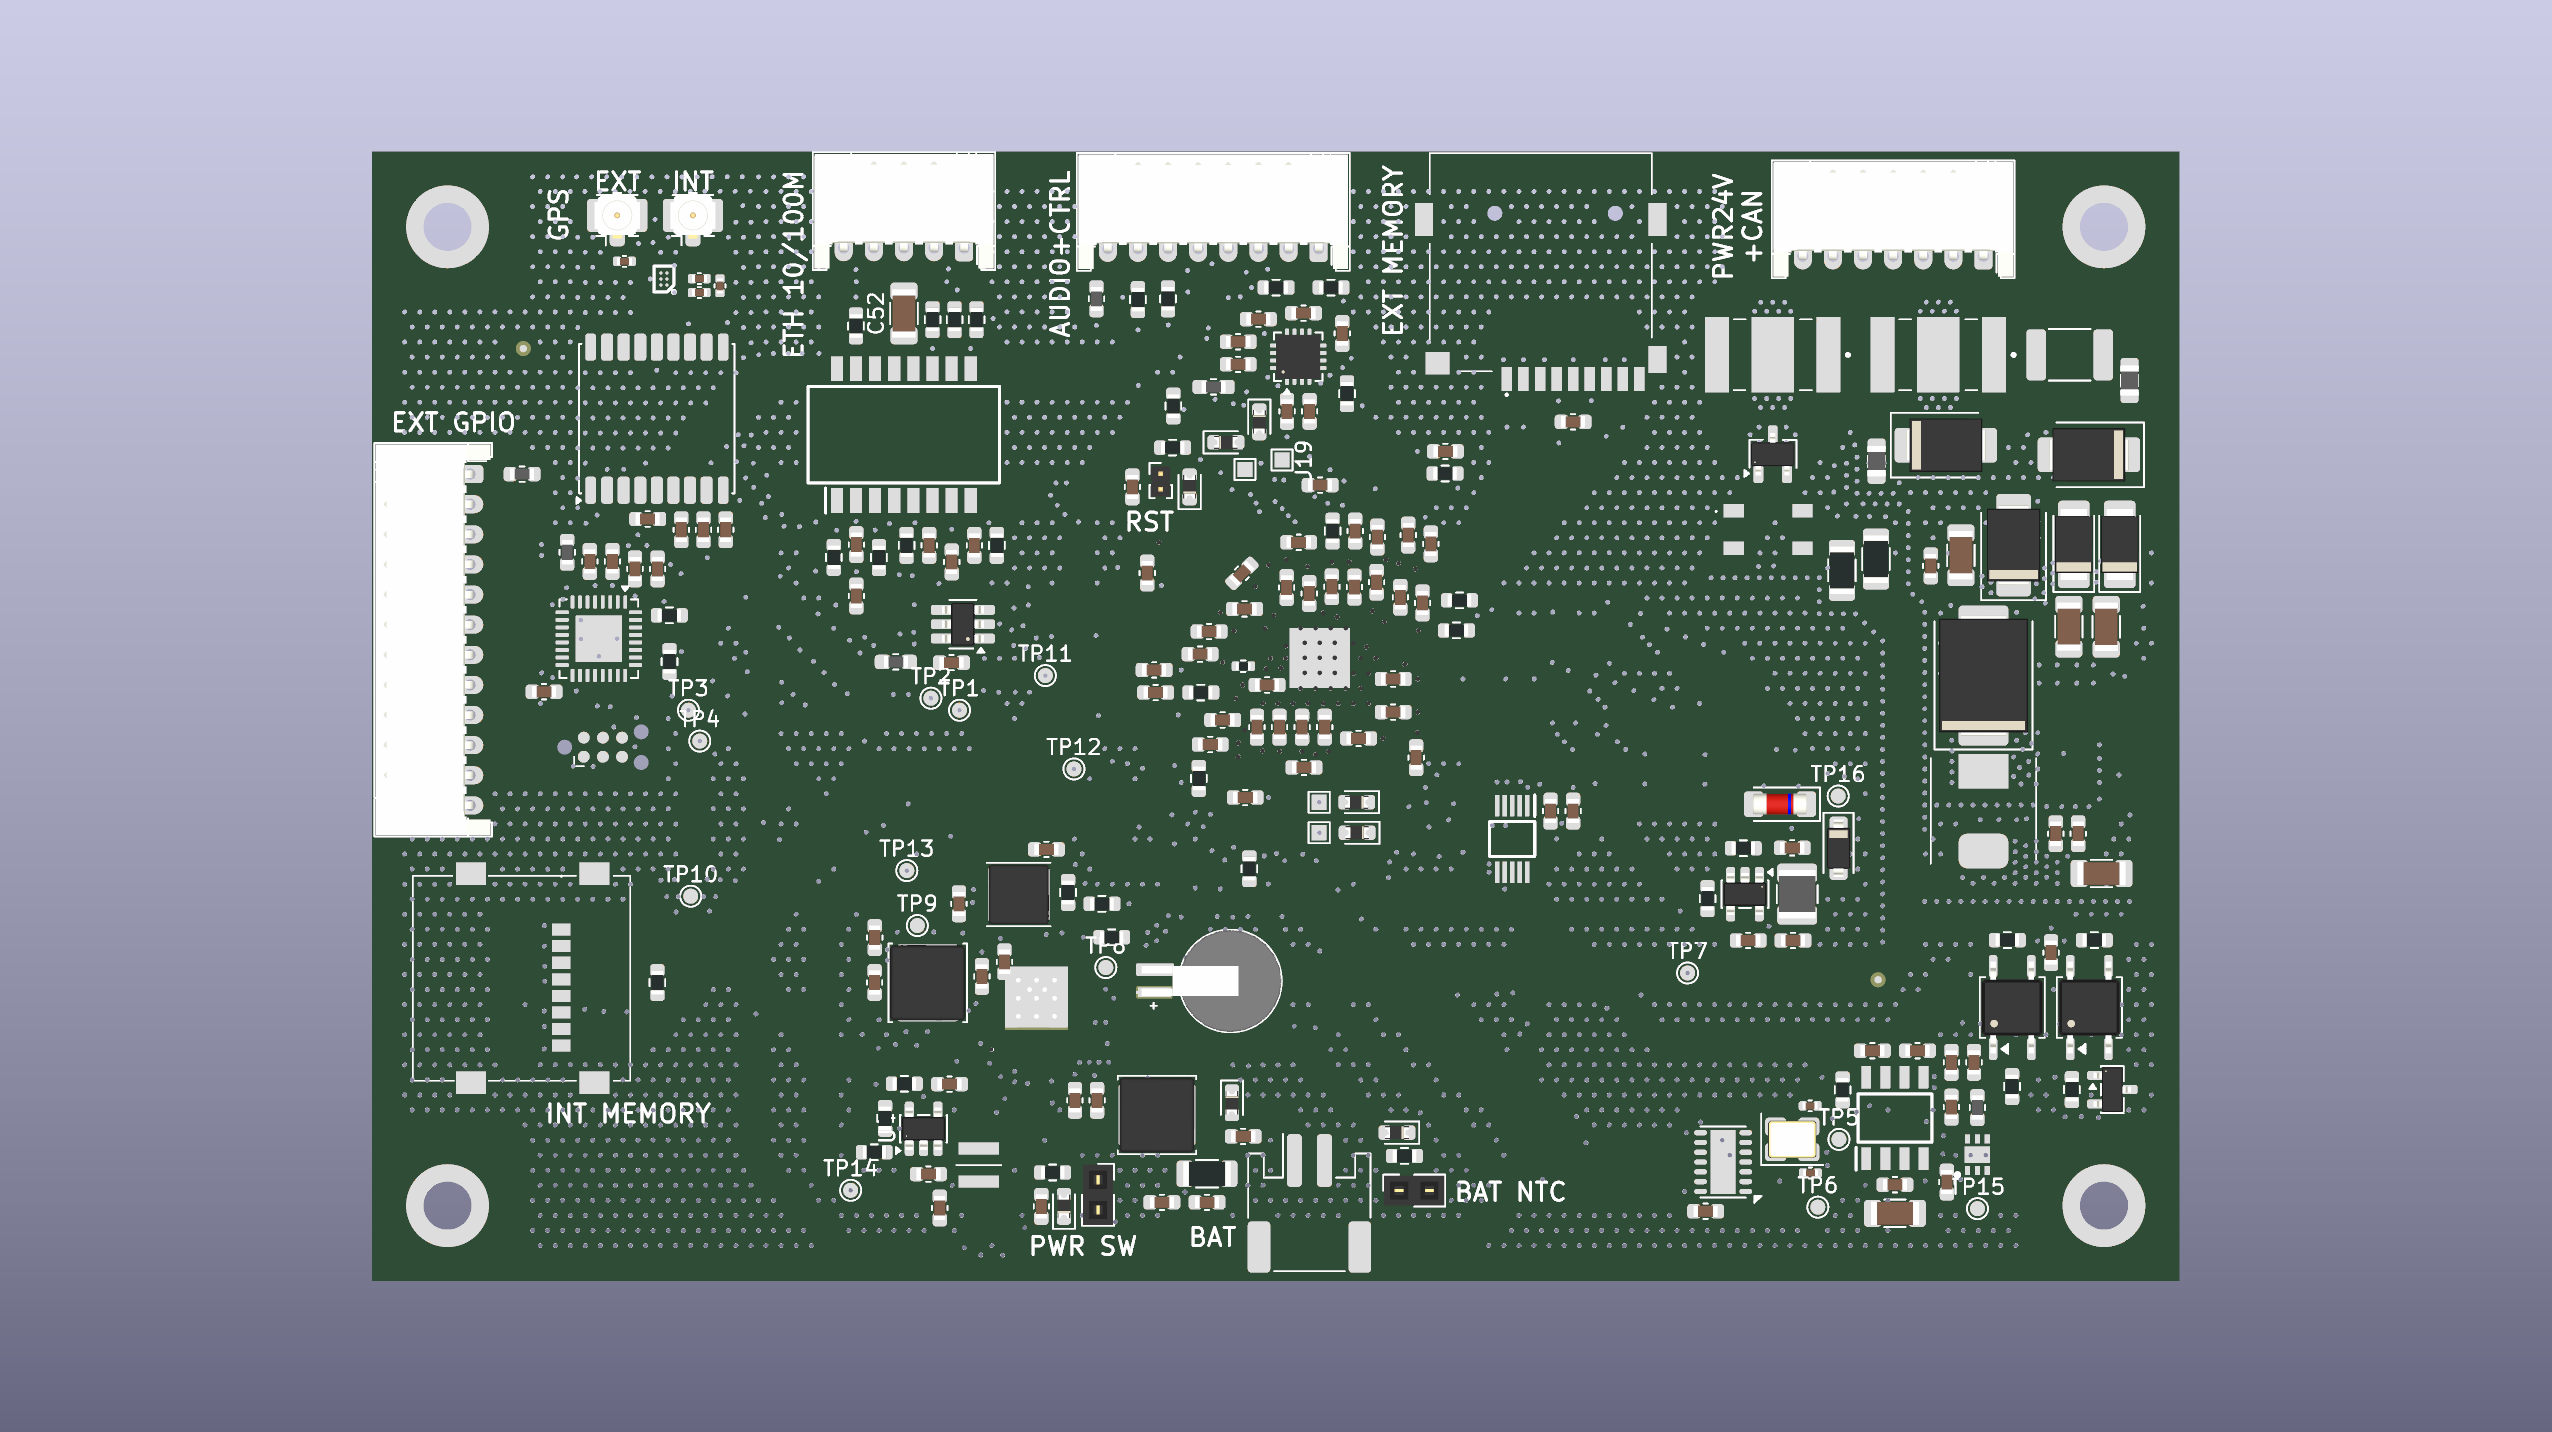Select the QFN chip above TP3
The height and width of the screenshot is (1432, 2552).
(x=598, y=637)
